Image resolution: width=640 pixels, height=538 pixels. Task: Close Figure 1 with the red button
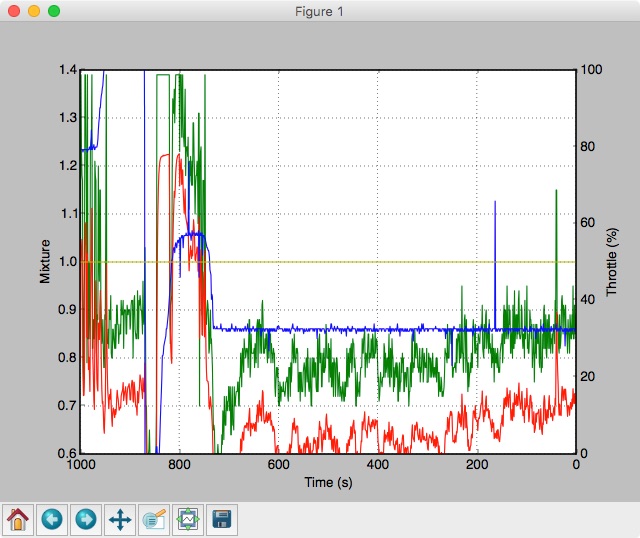coord(14,11)
